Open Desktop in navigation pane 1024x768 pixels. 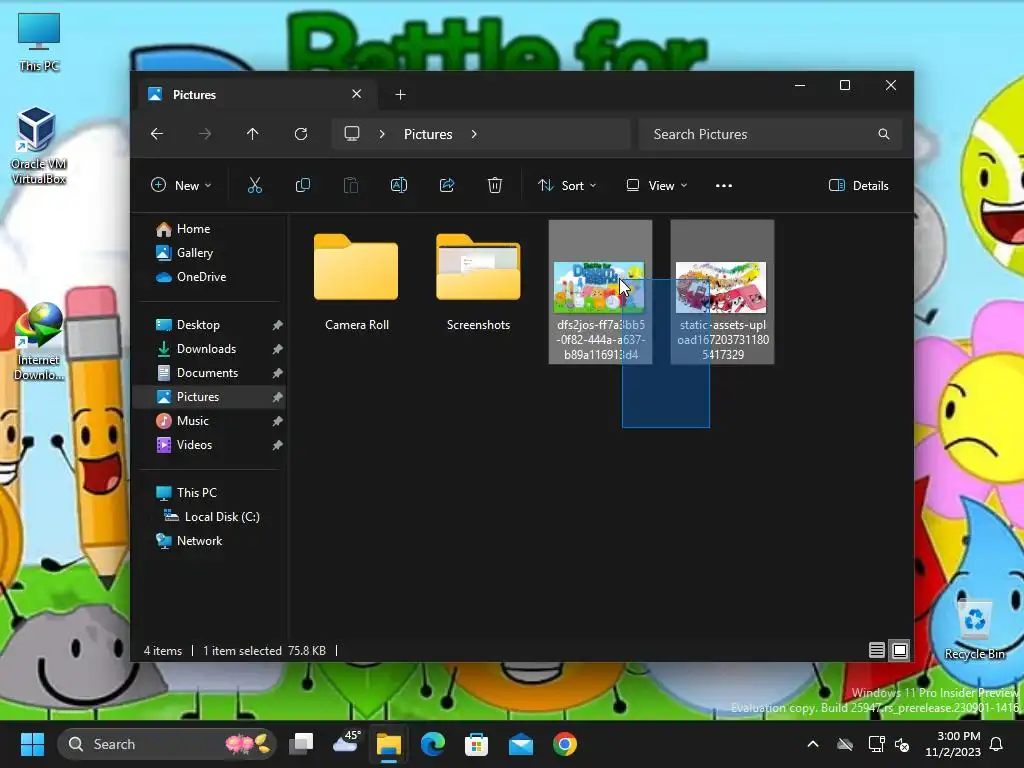click(198, 325)
